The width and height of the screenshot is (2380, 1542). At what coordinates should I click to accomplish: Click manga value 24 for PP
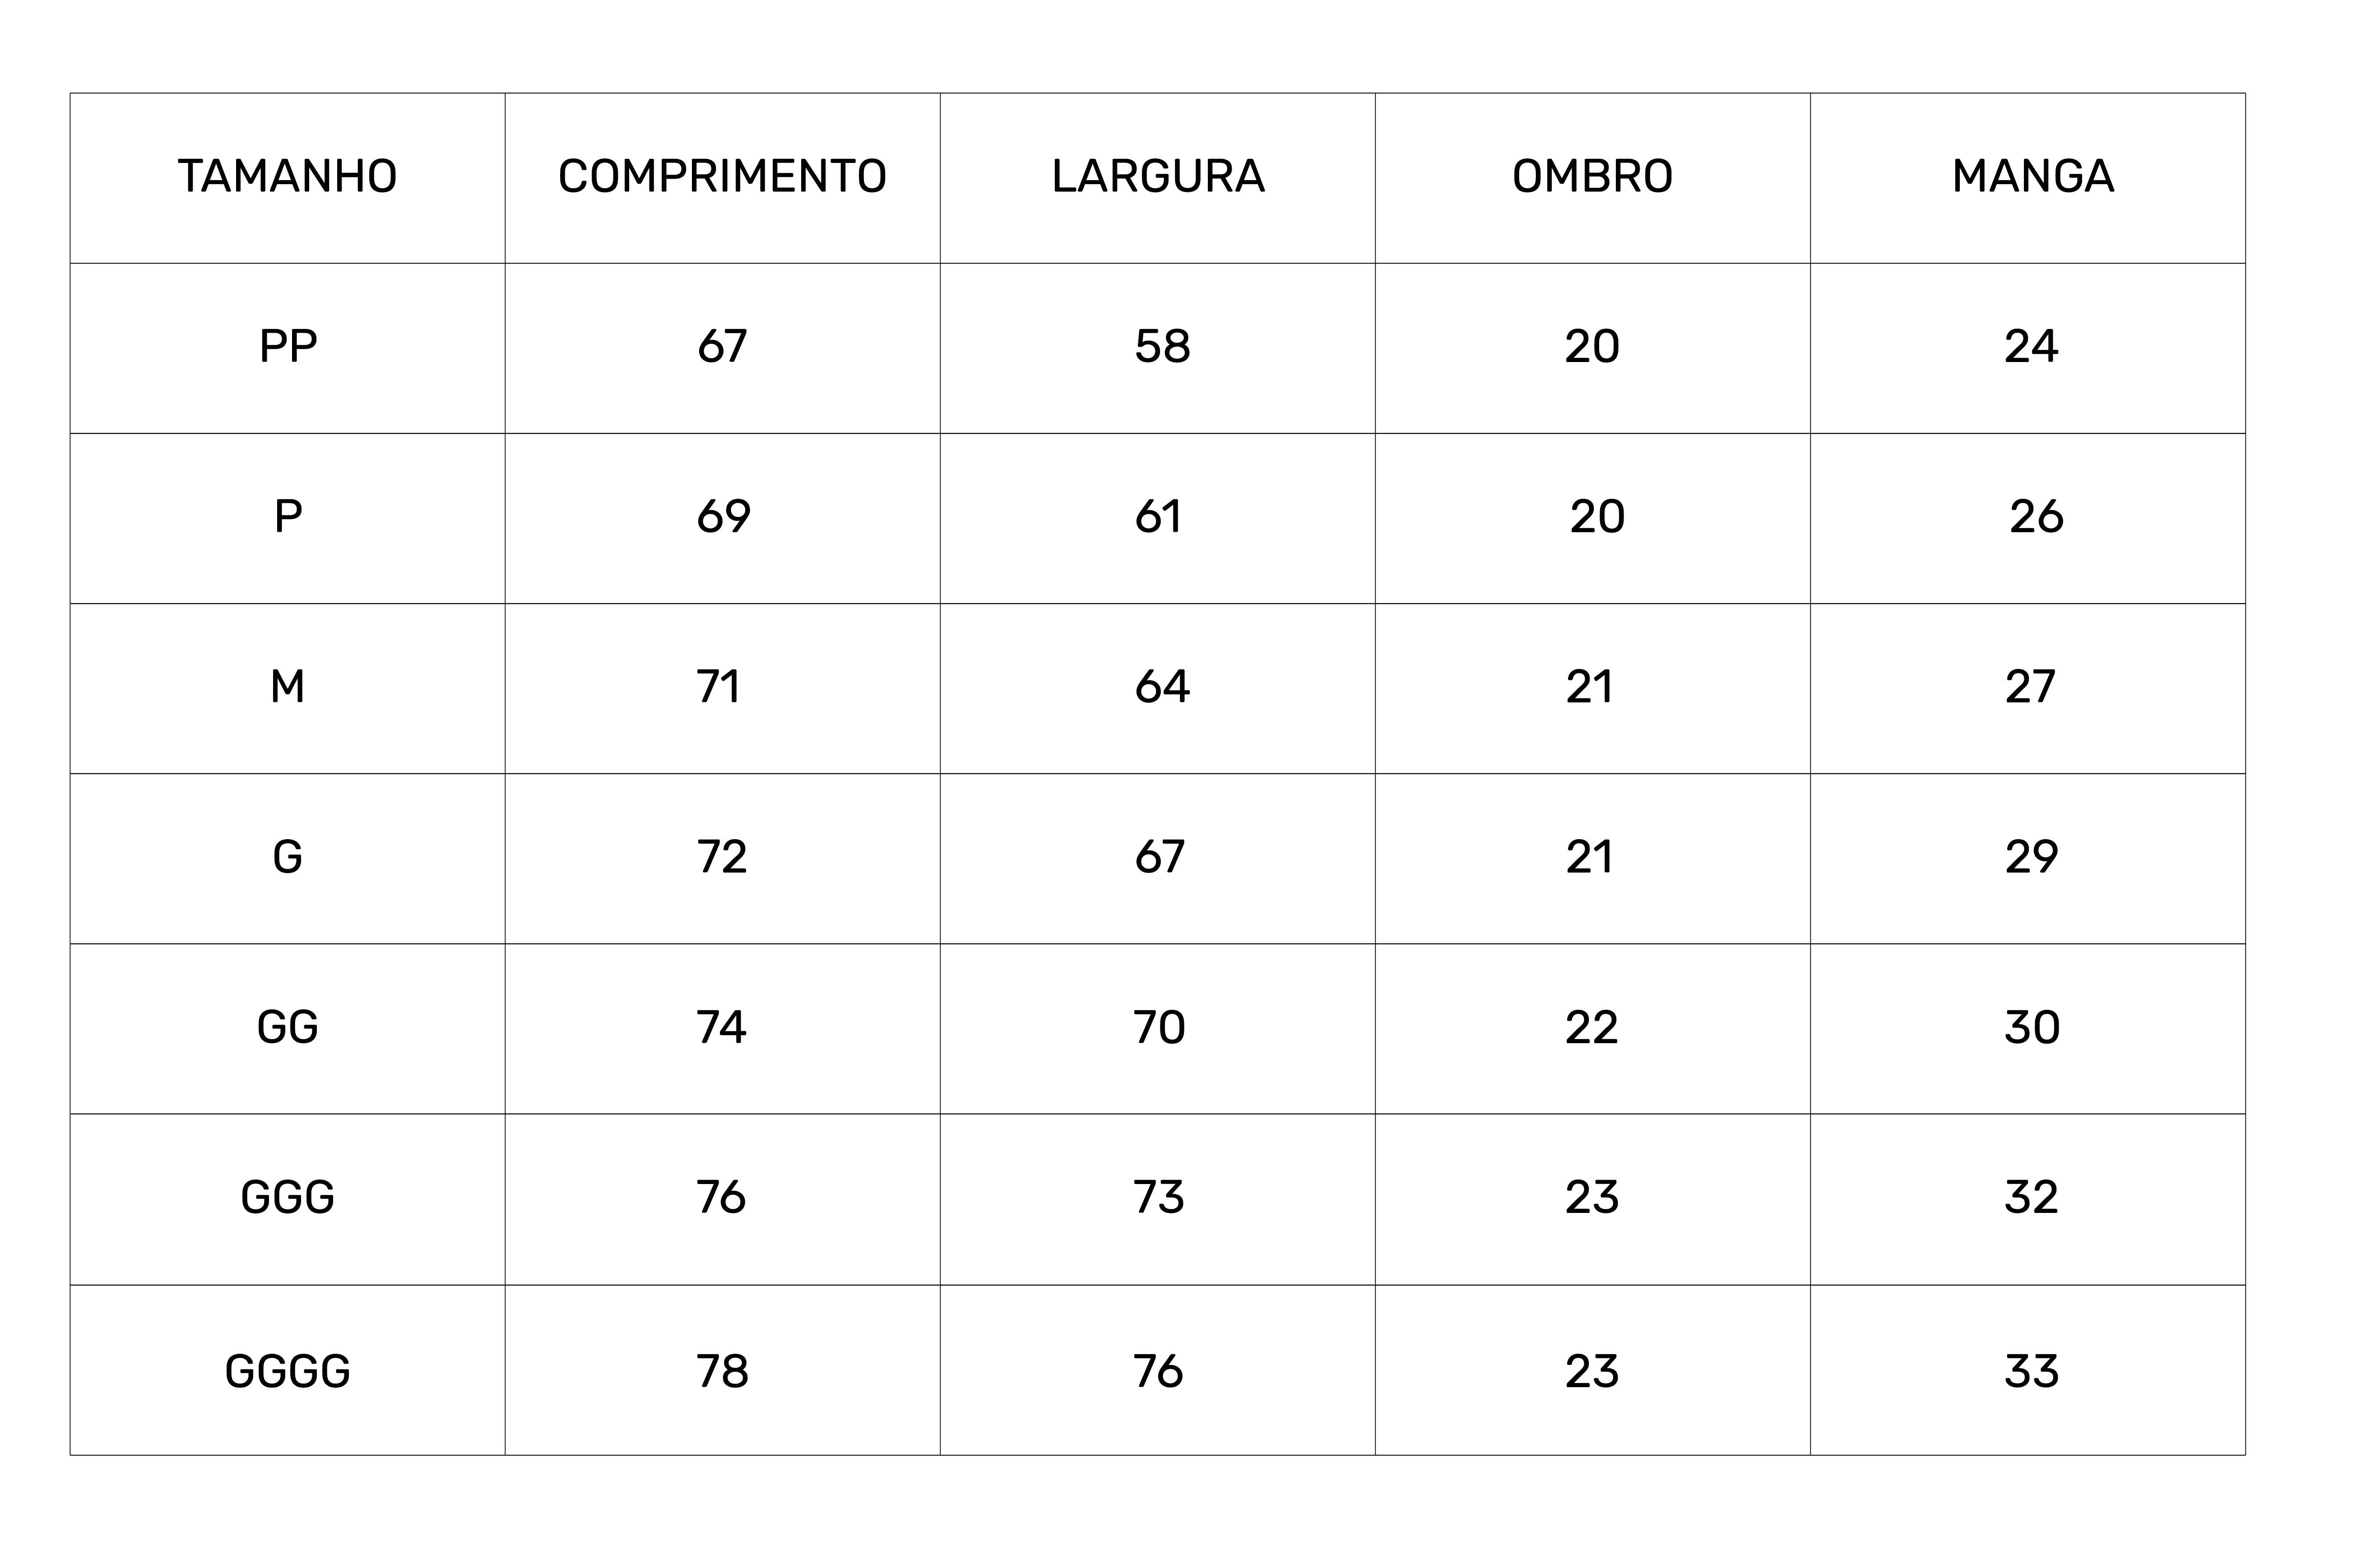click(x=2031, y=347)
